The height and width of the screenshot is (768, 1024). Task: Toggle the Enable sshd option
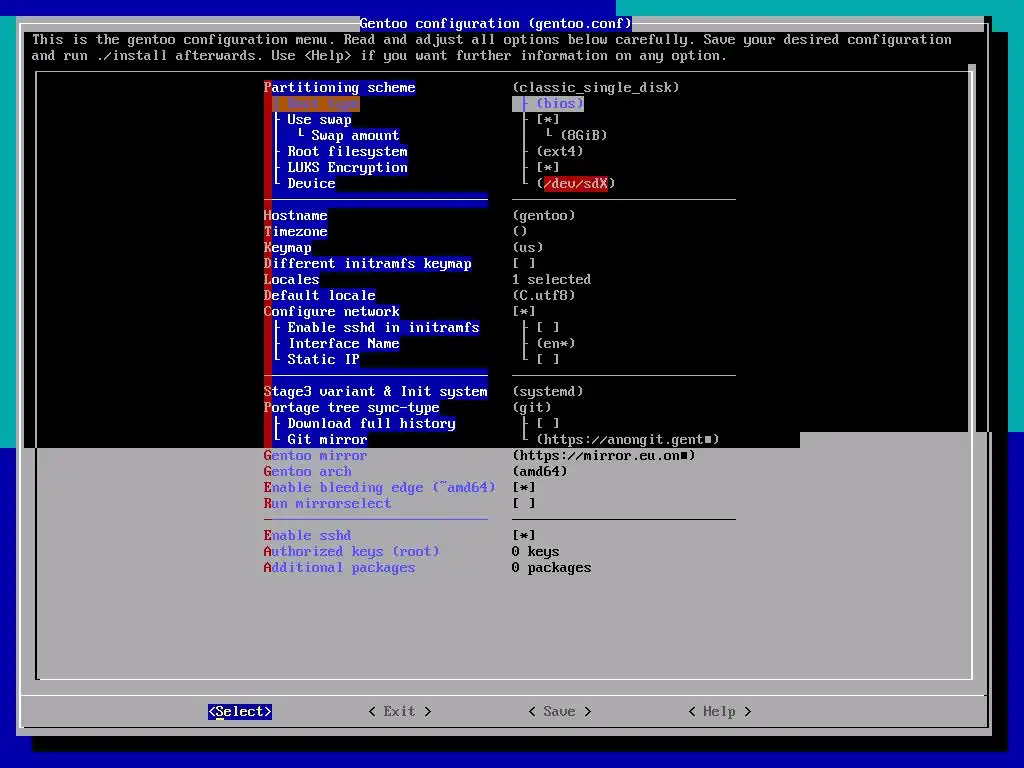point(308,536)
